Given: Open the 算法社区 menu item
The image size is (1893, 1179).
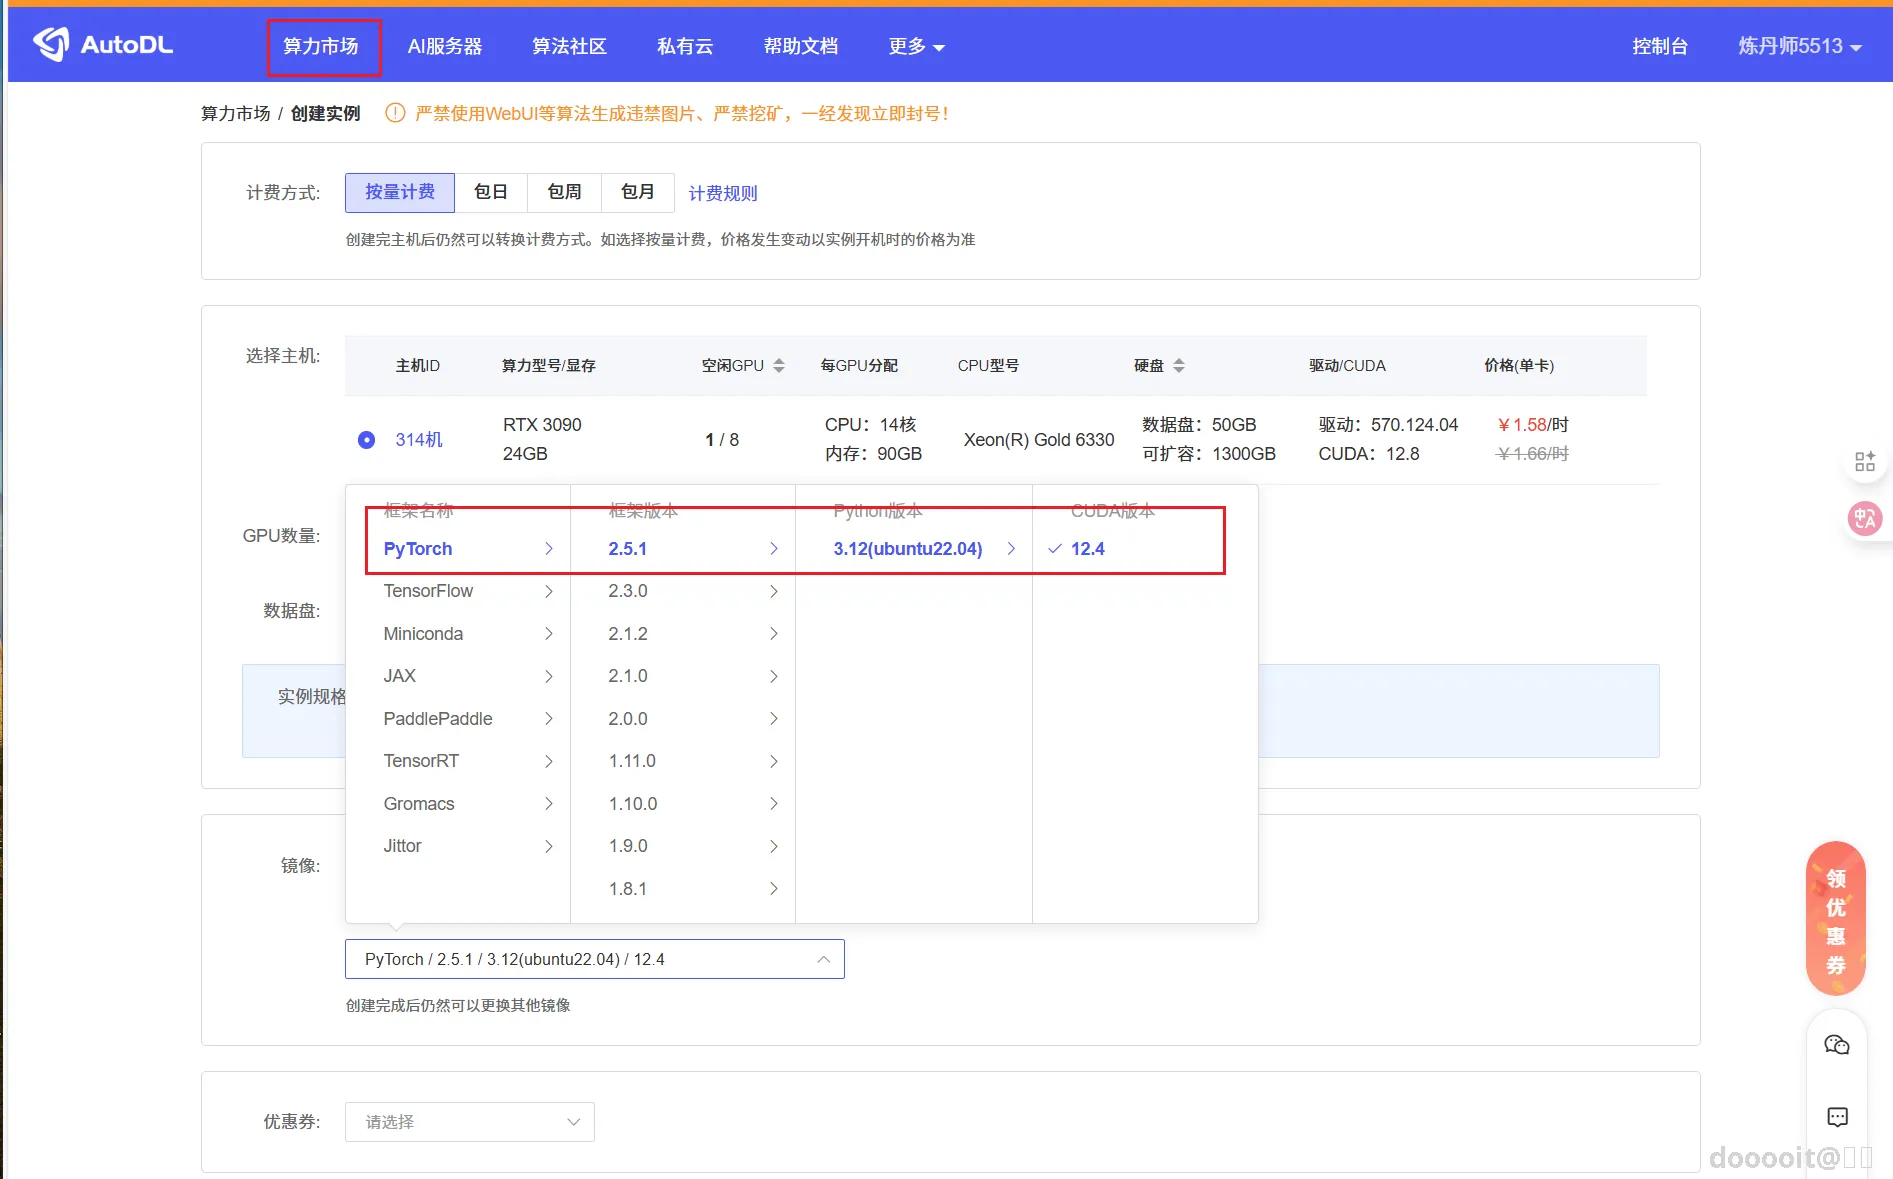Looking at the screenshot, I should pos(568,45).
